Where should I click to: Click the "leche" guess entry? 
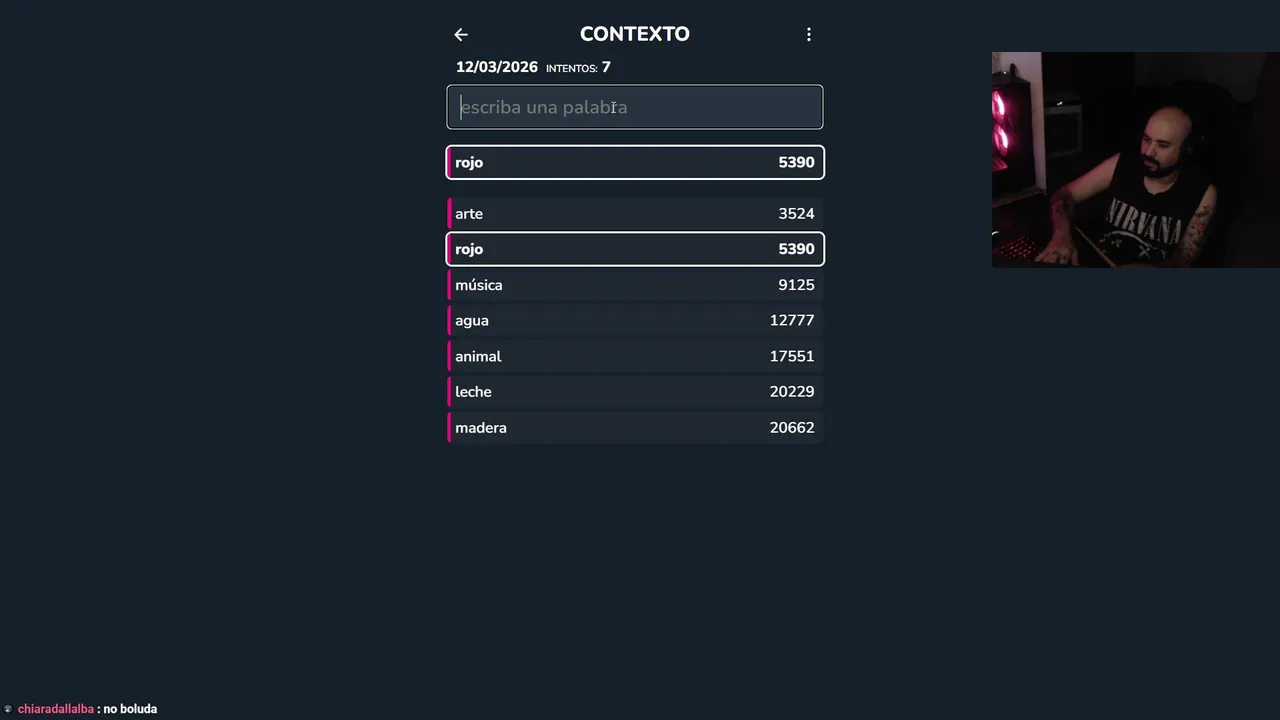(x=635, y=392)
